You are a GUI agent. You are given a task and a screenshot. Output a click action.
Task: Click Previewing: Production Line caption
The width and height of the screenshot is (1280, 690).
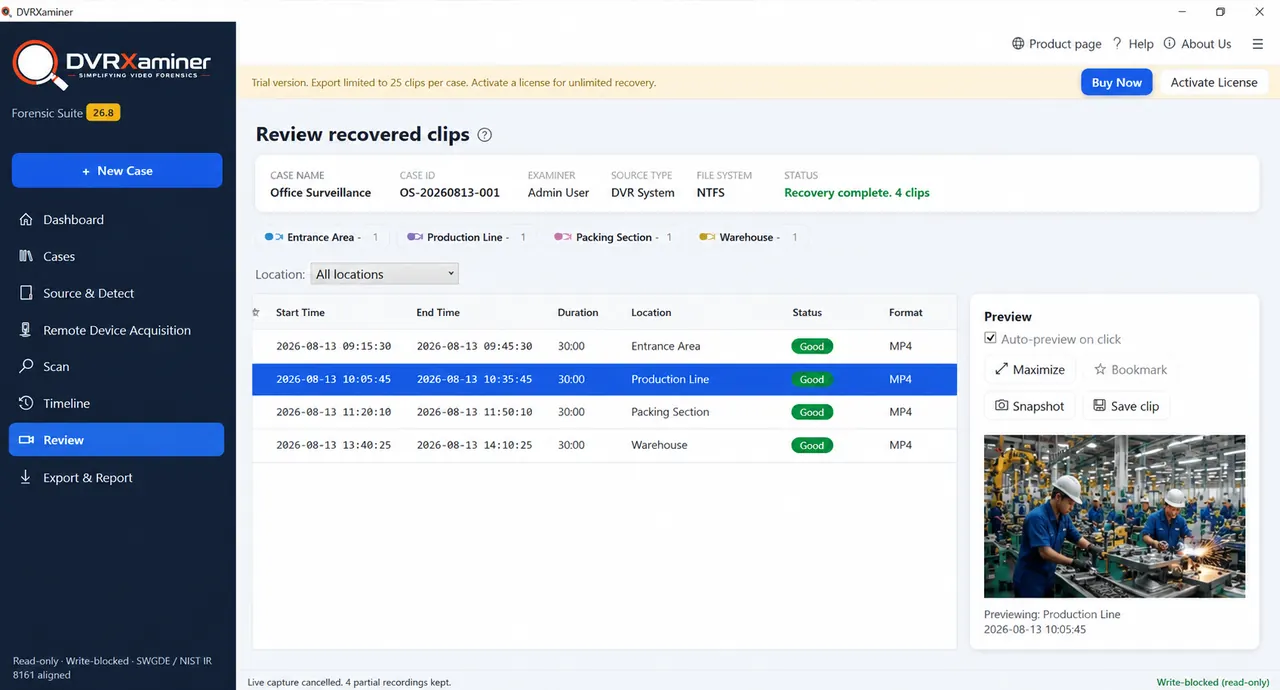(1052, 615)
